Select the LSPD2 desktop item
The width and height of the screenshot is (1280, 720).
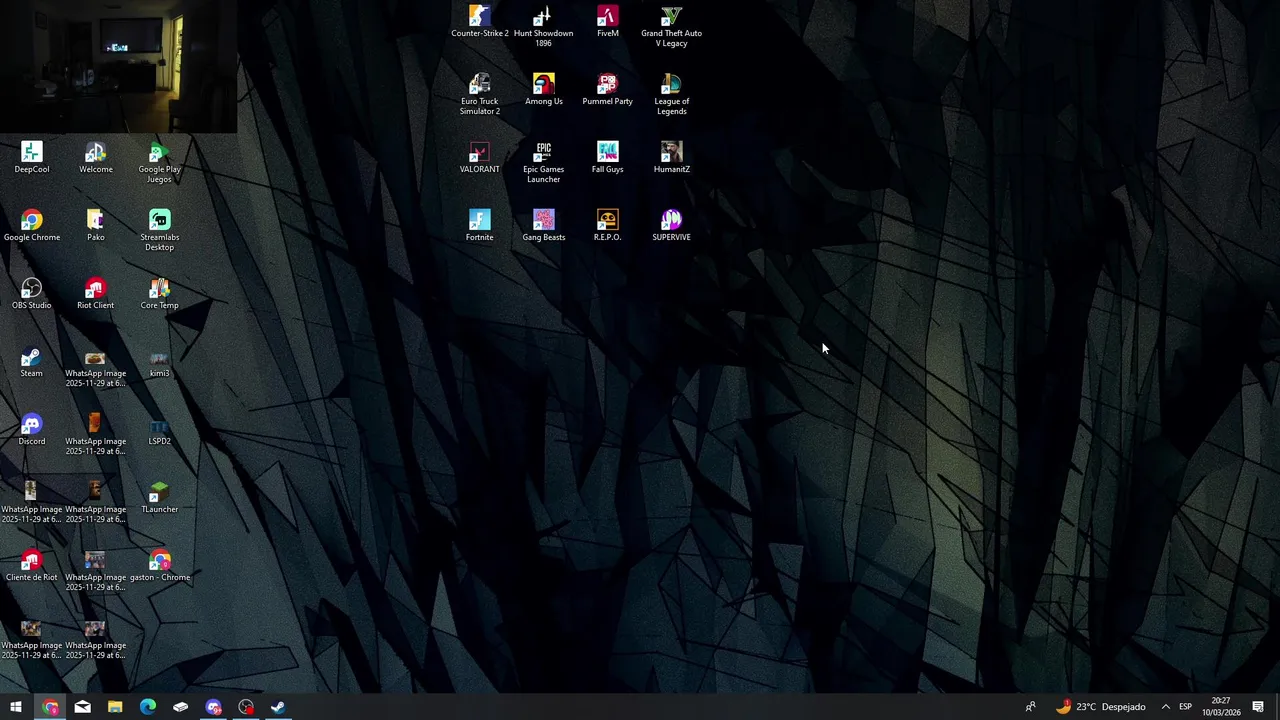pos(160,429)
